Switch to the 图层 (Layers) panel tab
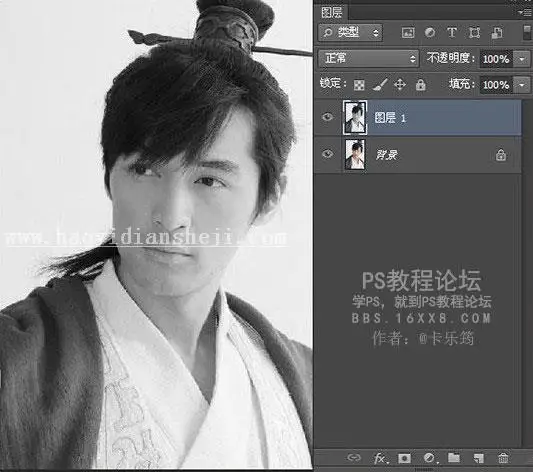The image size is (533, 472). [331, 12]
